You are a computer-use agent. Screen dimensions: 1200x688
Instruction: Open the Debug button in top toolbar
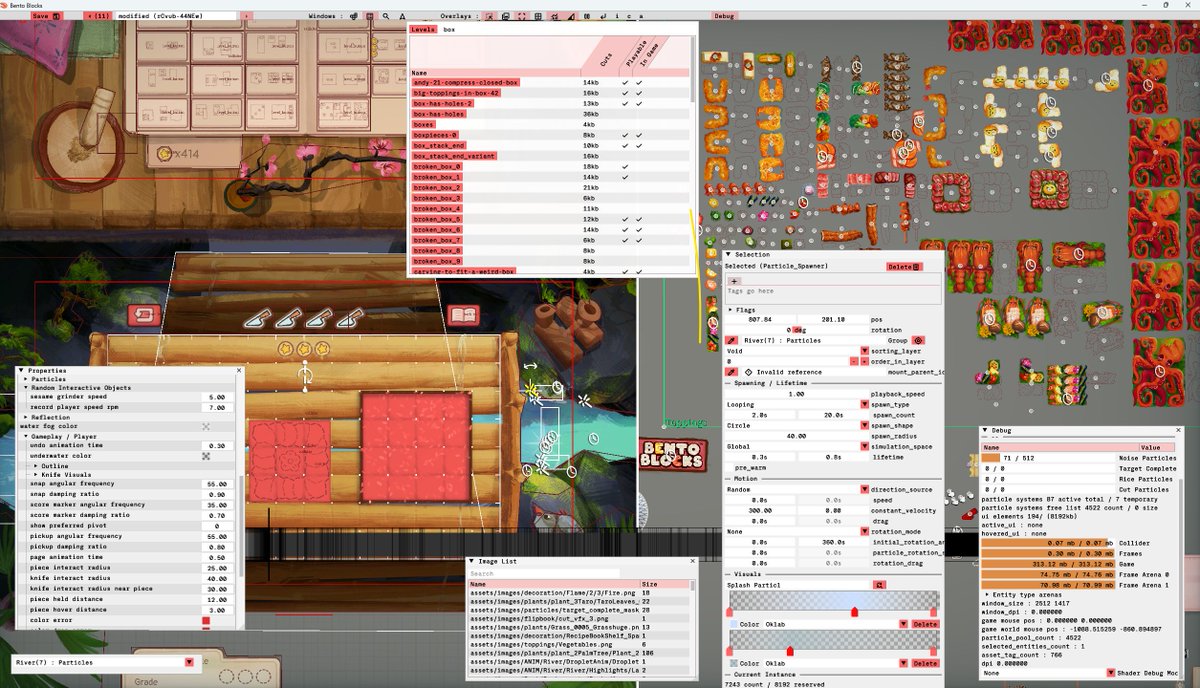724,16
